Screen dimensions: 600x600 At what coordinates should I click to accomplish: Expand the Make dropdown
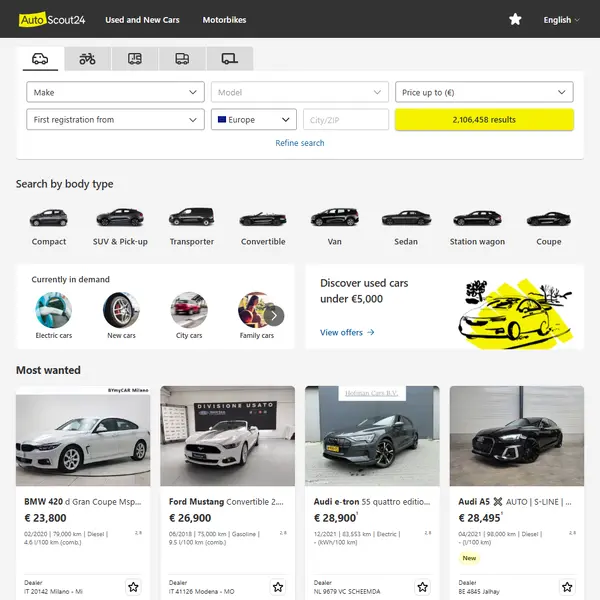115,92
